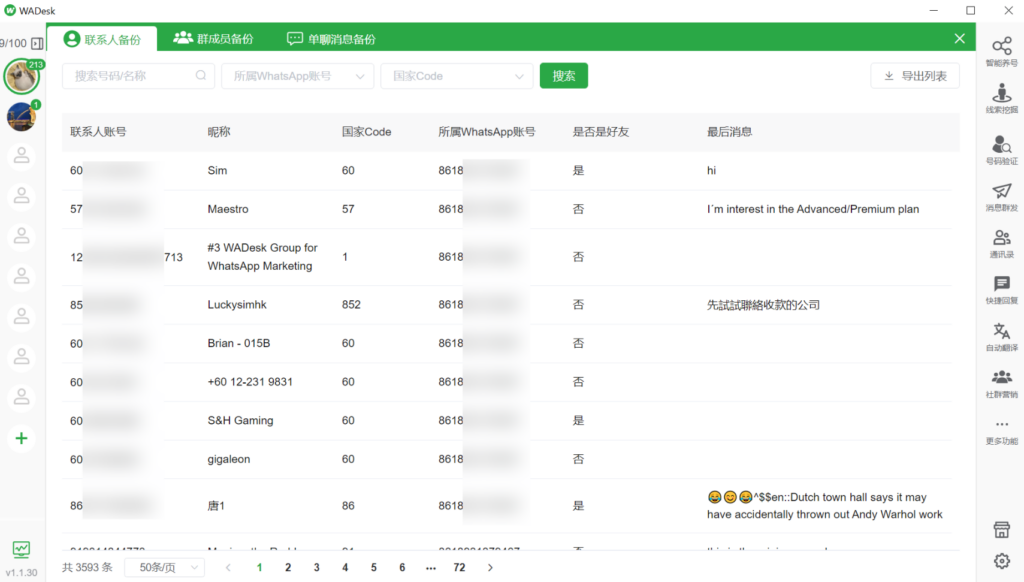Click the next page arrow
Screen dimensions: 1024x582
click(x=490, y=568)
